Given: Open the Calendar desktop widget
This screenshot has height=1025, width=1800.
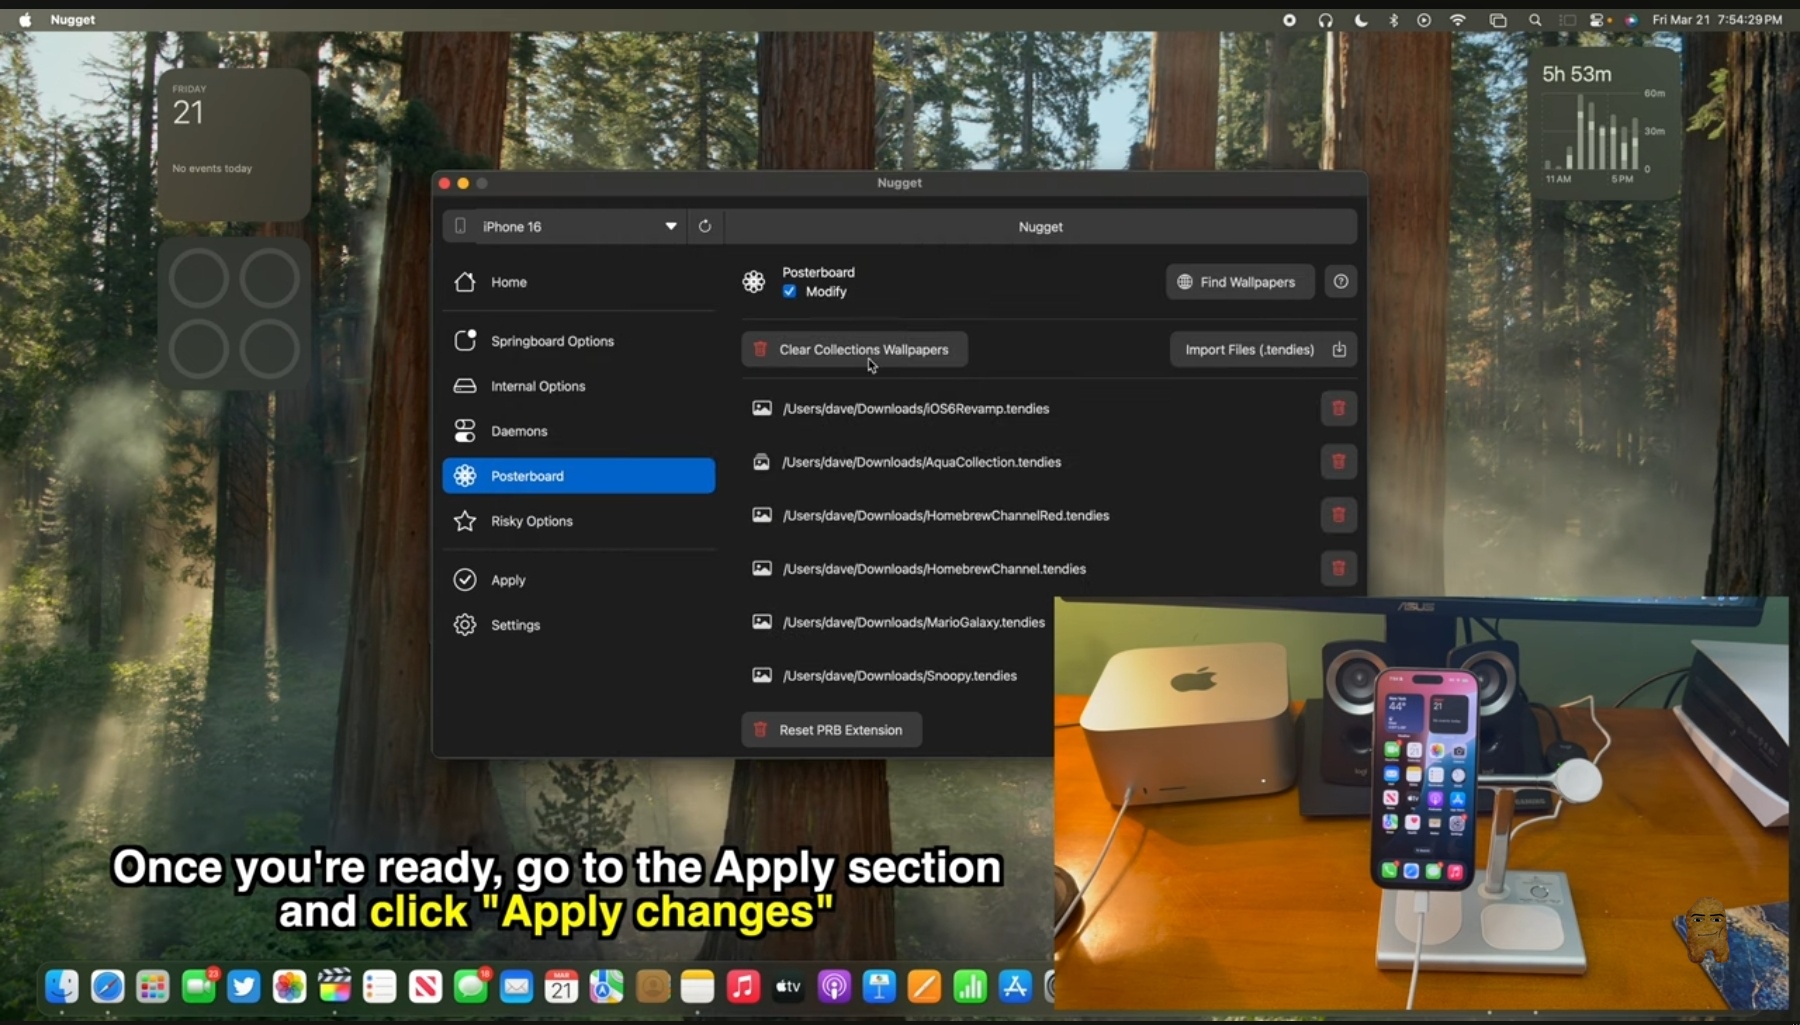Looking at the screenshot, I should (234, 144).
